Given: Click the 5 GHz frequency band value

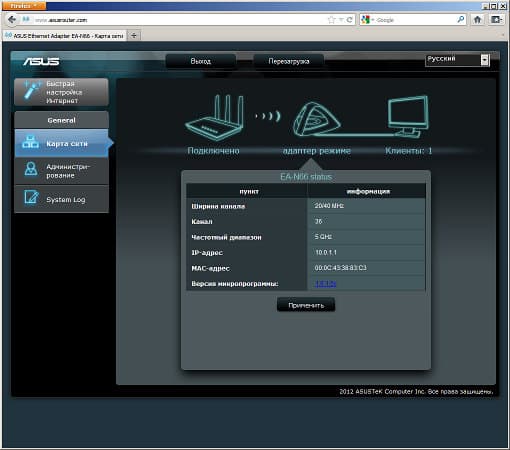Looking at the screenshot, I should click(x=323, y=237).
